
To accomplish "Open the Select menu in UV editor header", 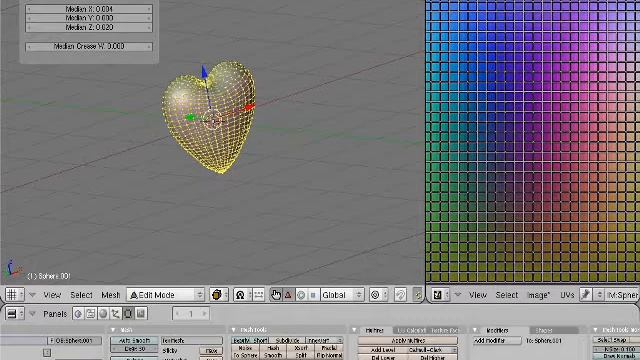I will 507,295.
